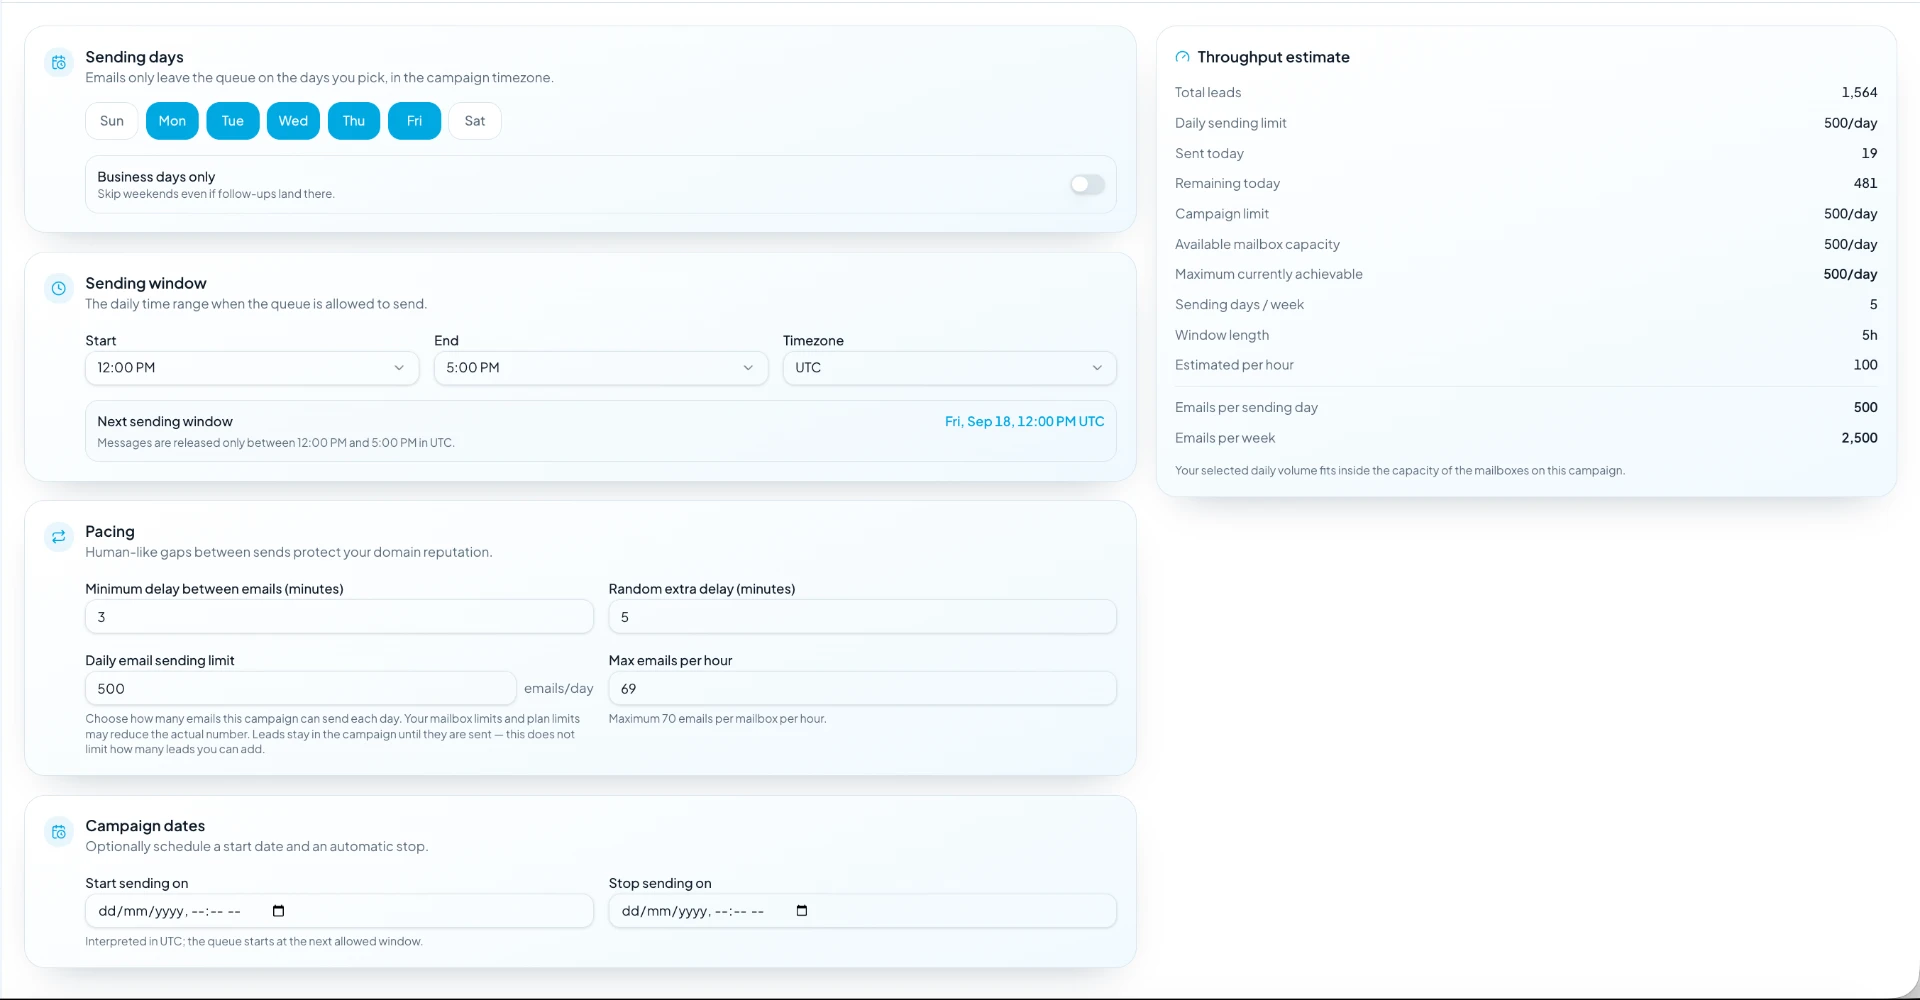Click the Random extra delay field
The height and width of the screenshot is (1000, 1920).
pos(862,617)
